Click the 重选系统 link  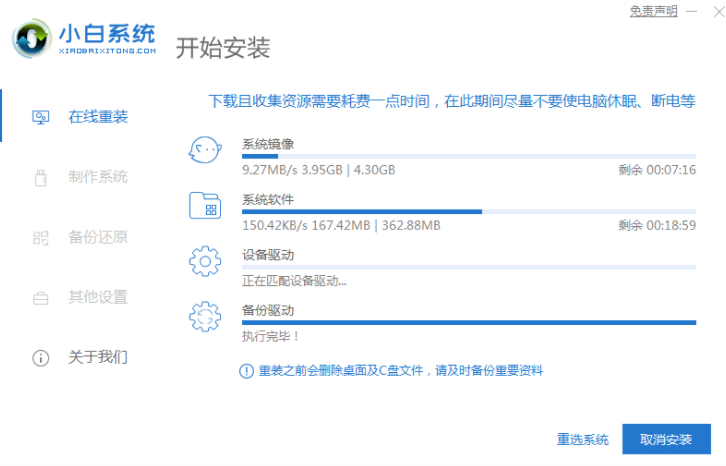(583, 439)
